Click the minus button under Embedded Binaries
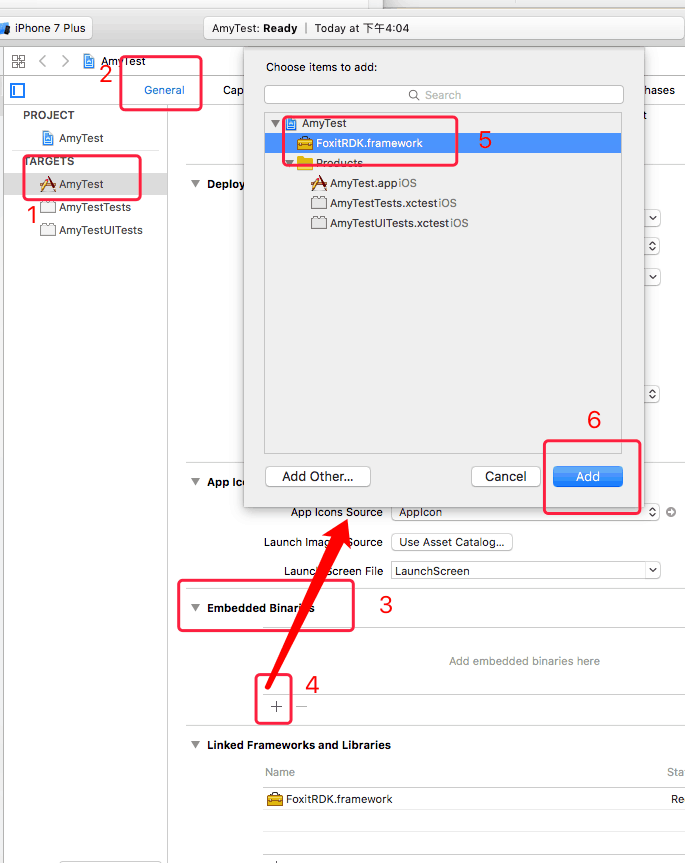This screenshot has width=685, height=863. 302,706
